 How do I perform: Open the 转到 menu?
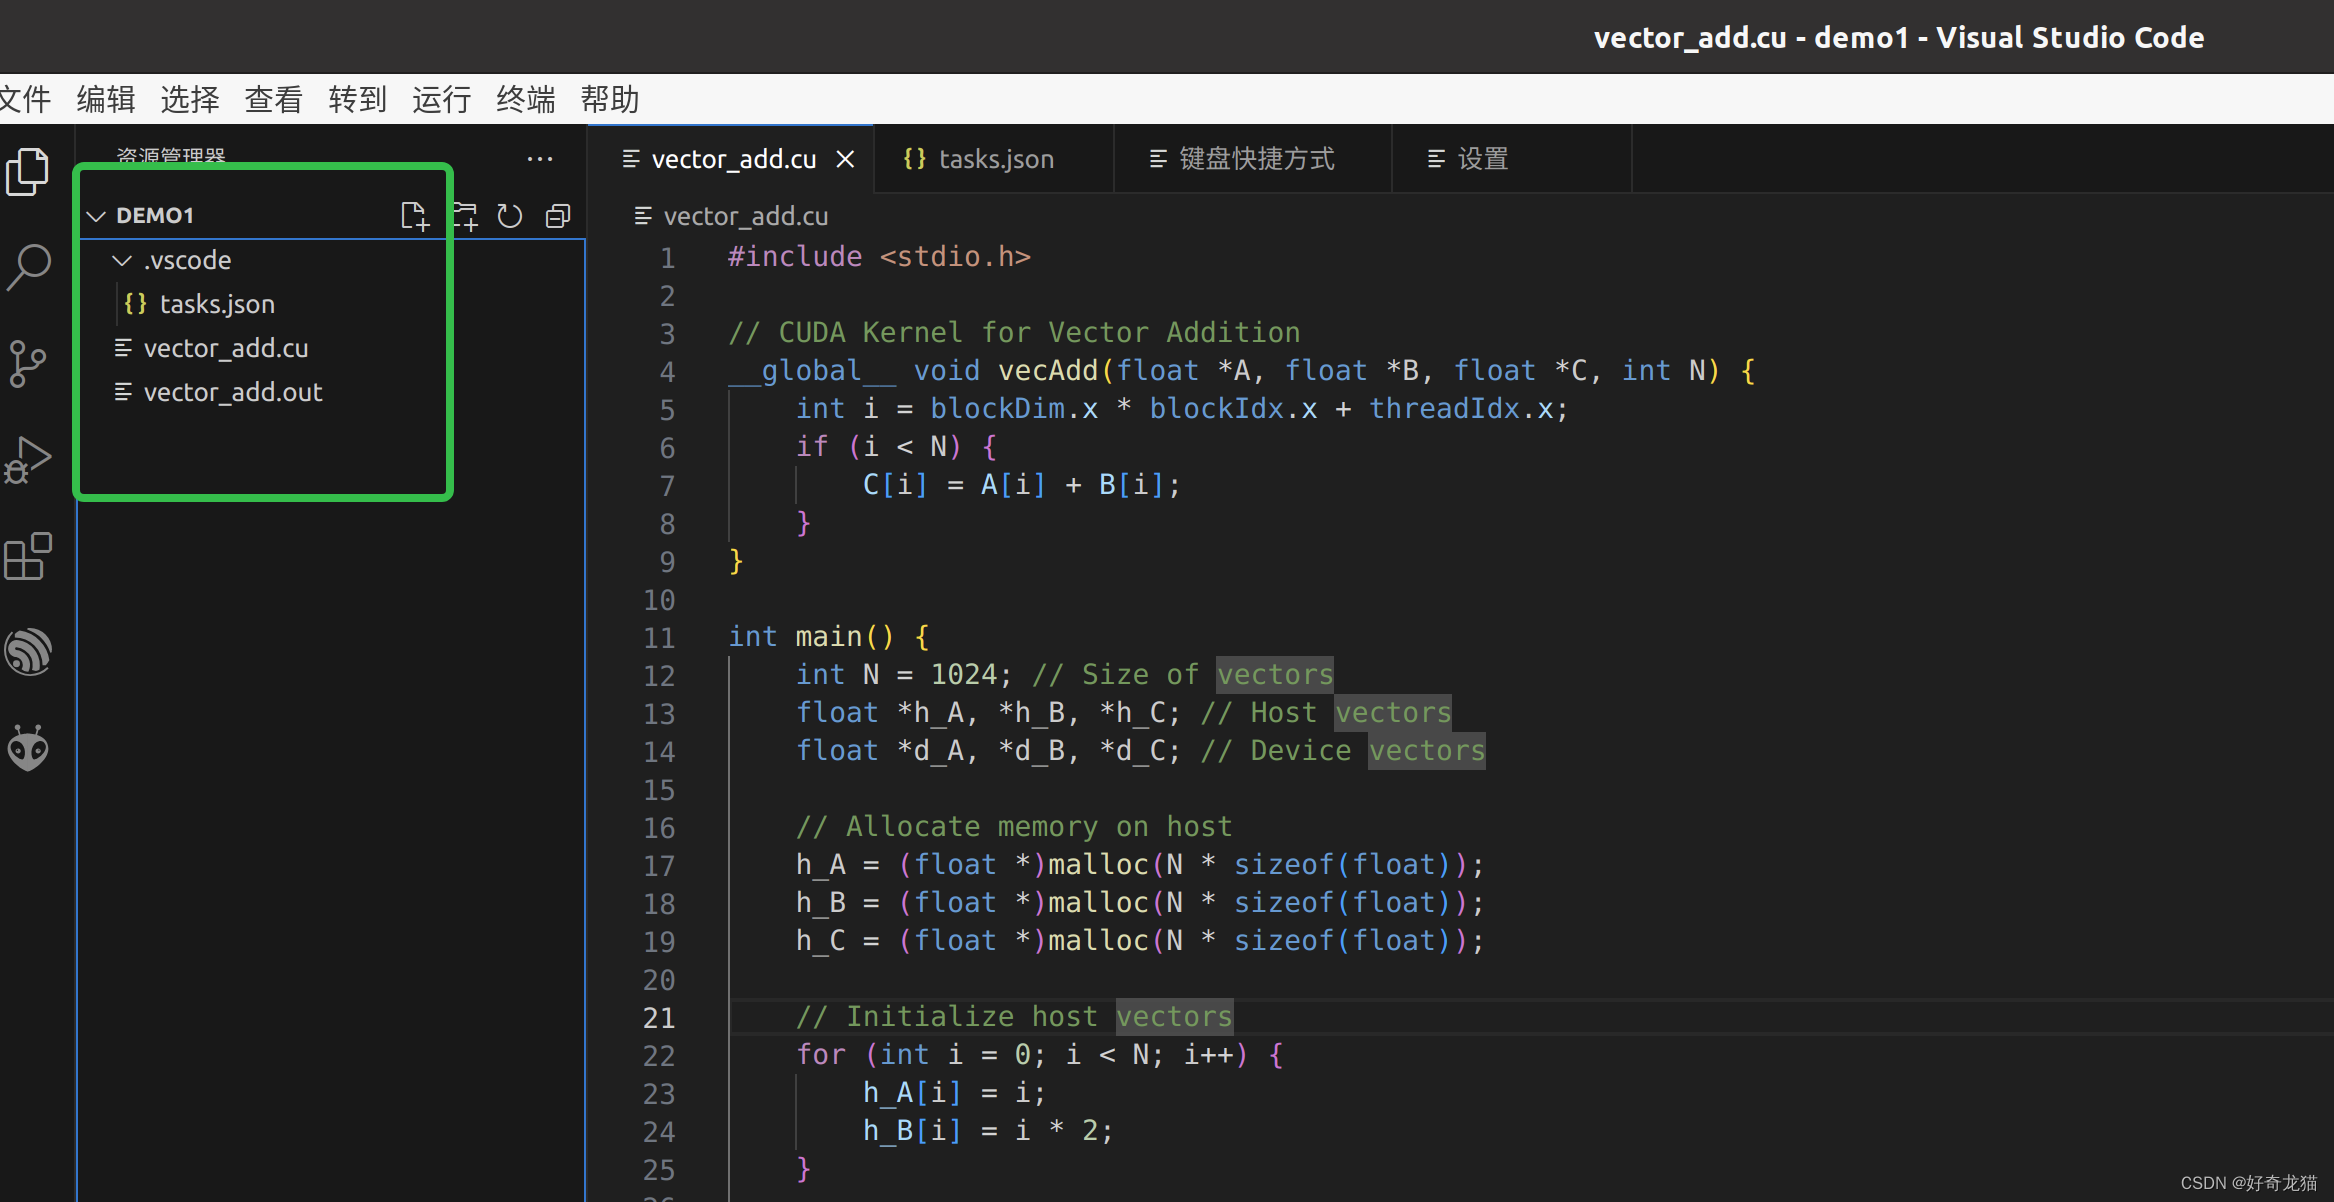click(358, 99)
